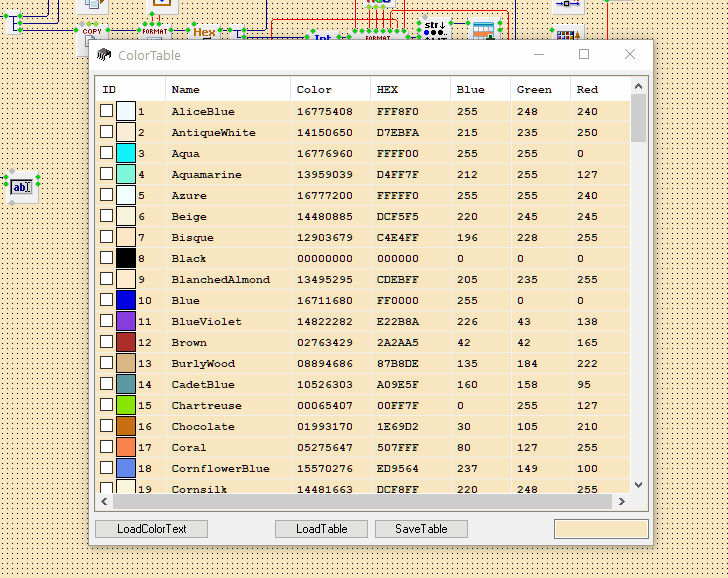Tick the checkbox for AliceBlue row
Image resolution: width=728 pixels, height=578 pixels.
coord(107,111)
